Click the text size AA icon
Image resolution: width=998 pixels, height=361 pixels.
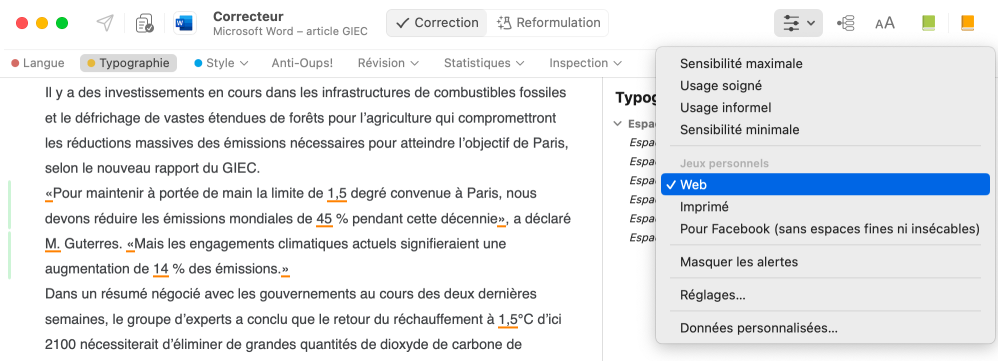tap(885, 24)
